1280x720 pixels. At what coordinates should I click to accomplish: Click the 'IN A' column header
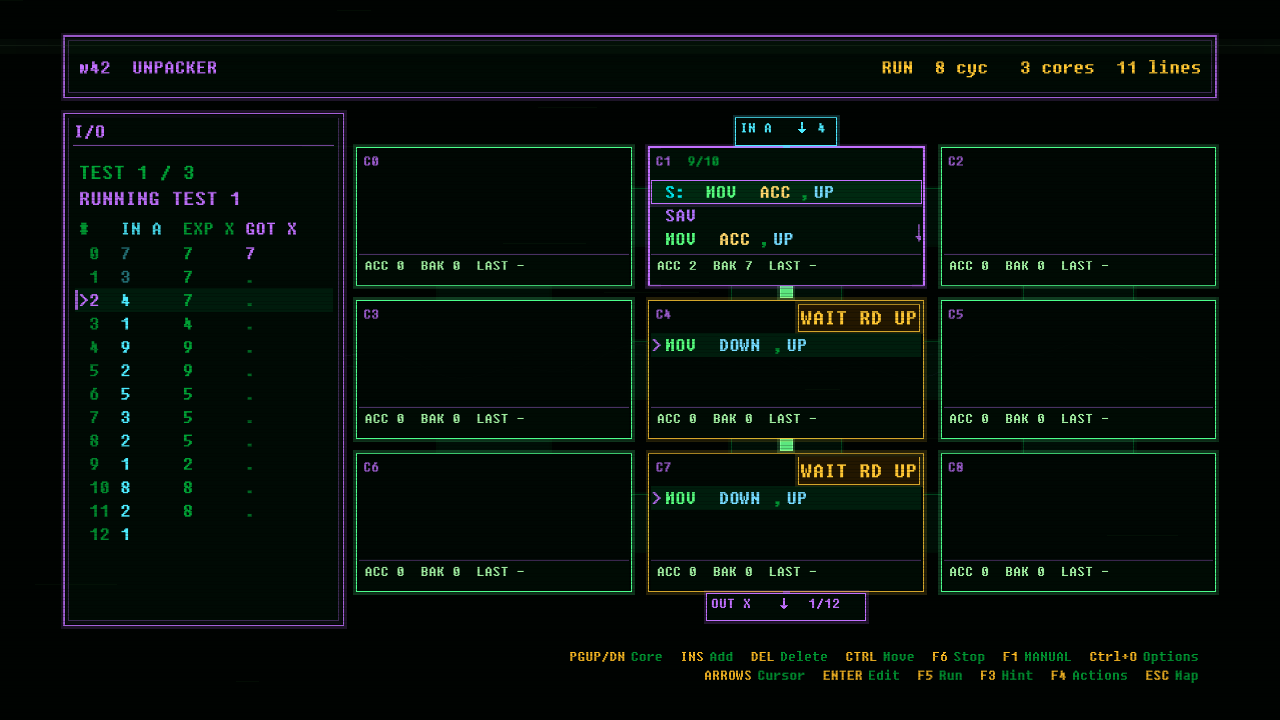tap(141, 229)
